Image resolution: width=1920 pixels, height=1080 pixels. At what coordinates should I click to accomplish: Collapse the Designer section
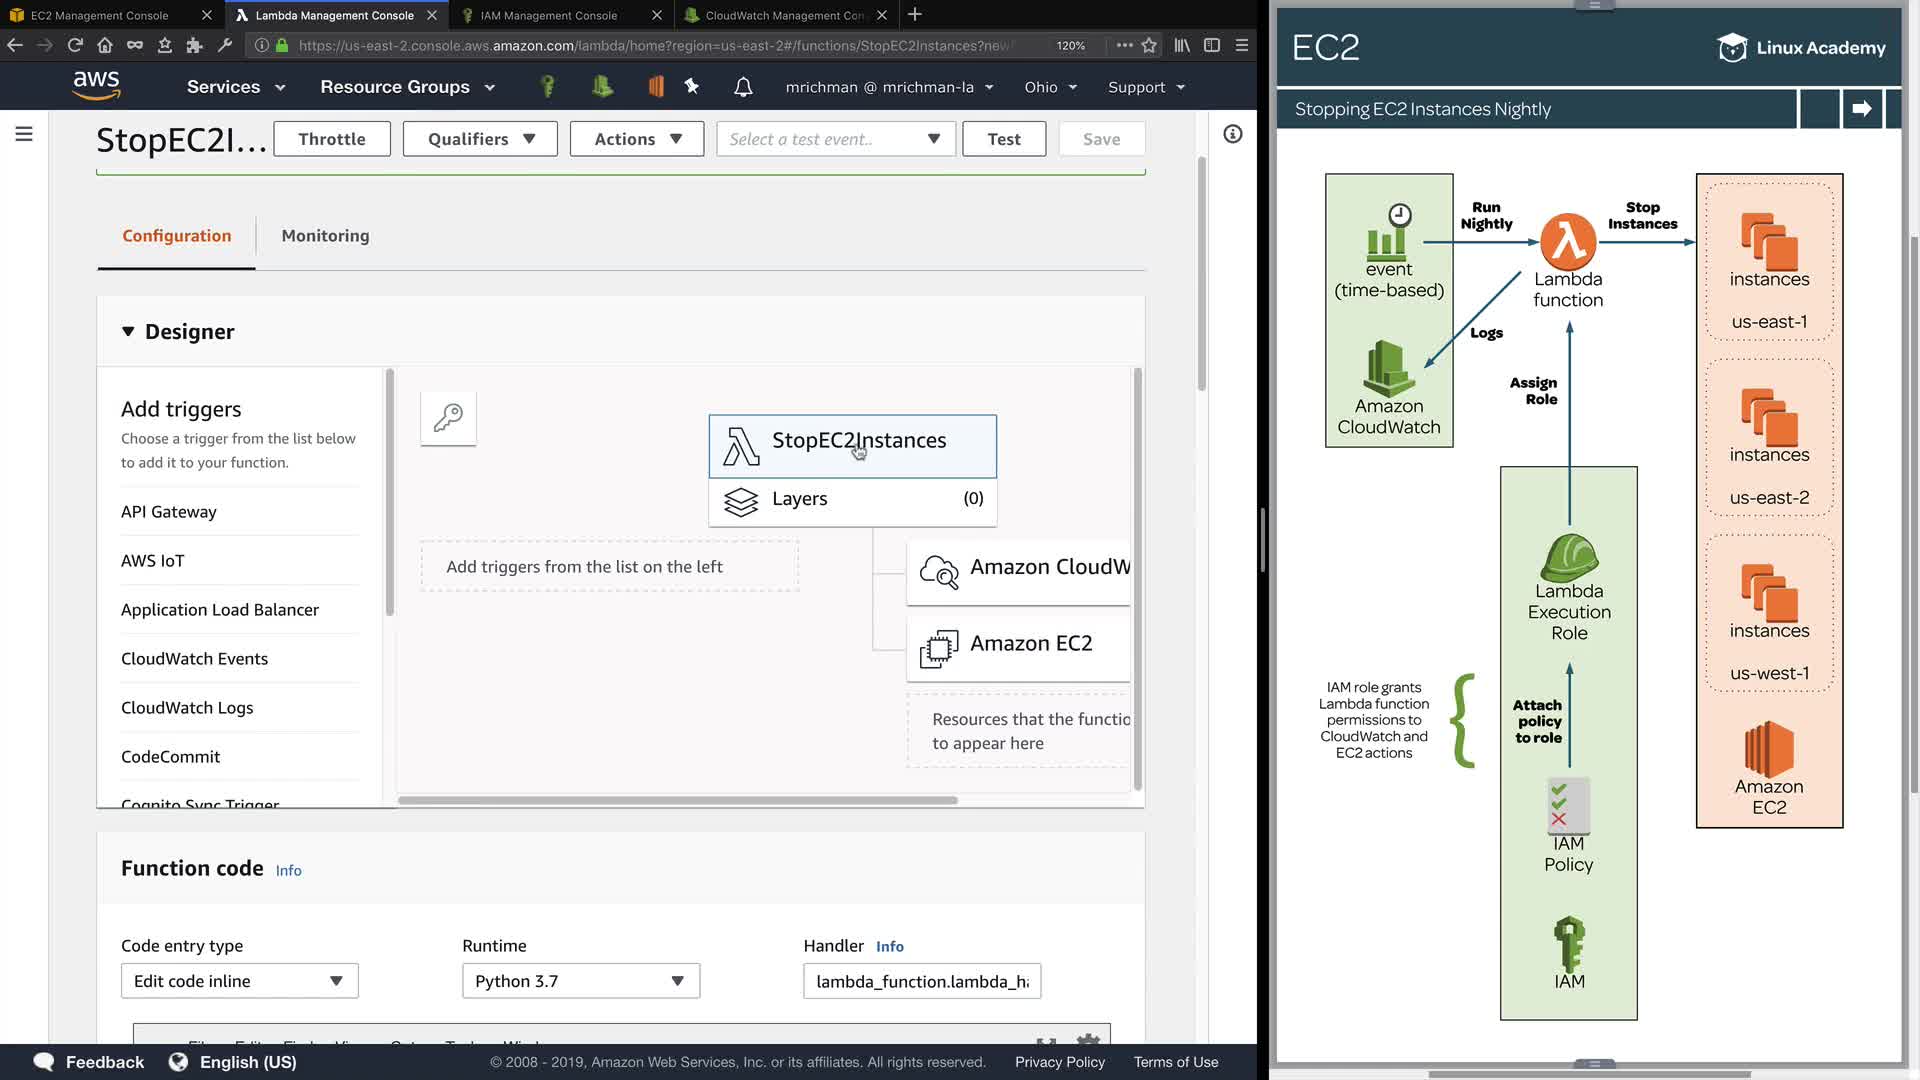pyautogui.click(x=128, y=332)
